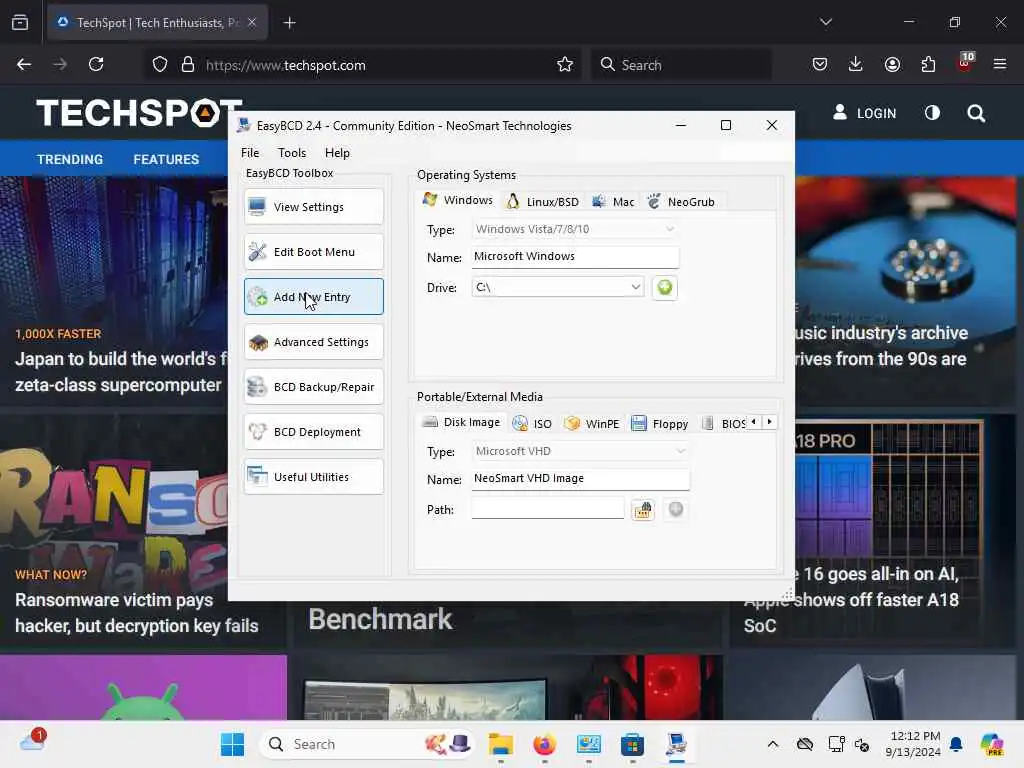
Task: Open Advanced Settings in EasyBCD
Action: 313,342
